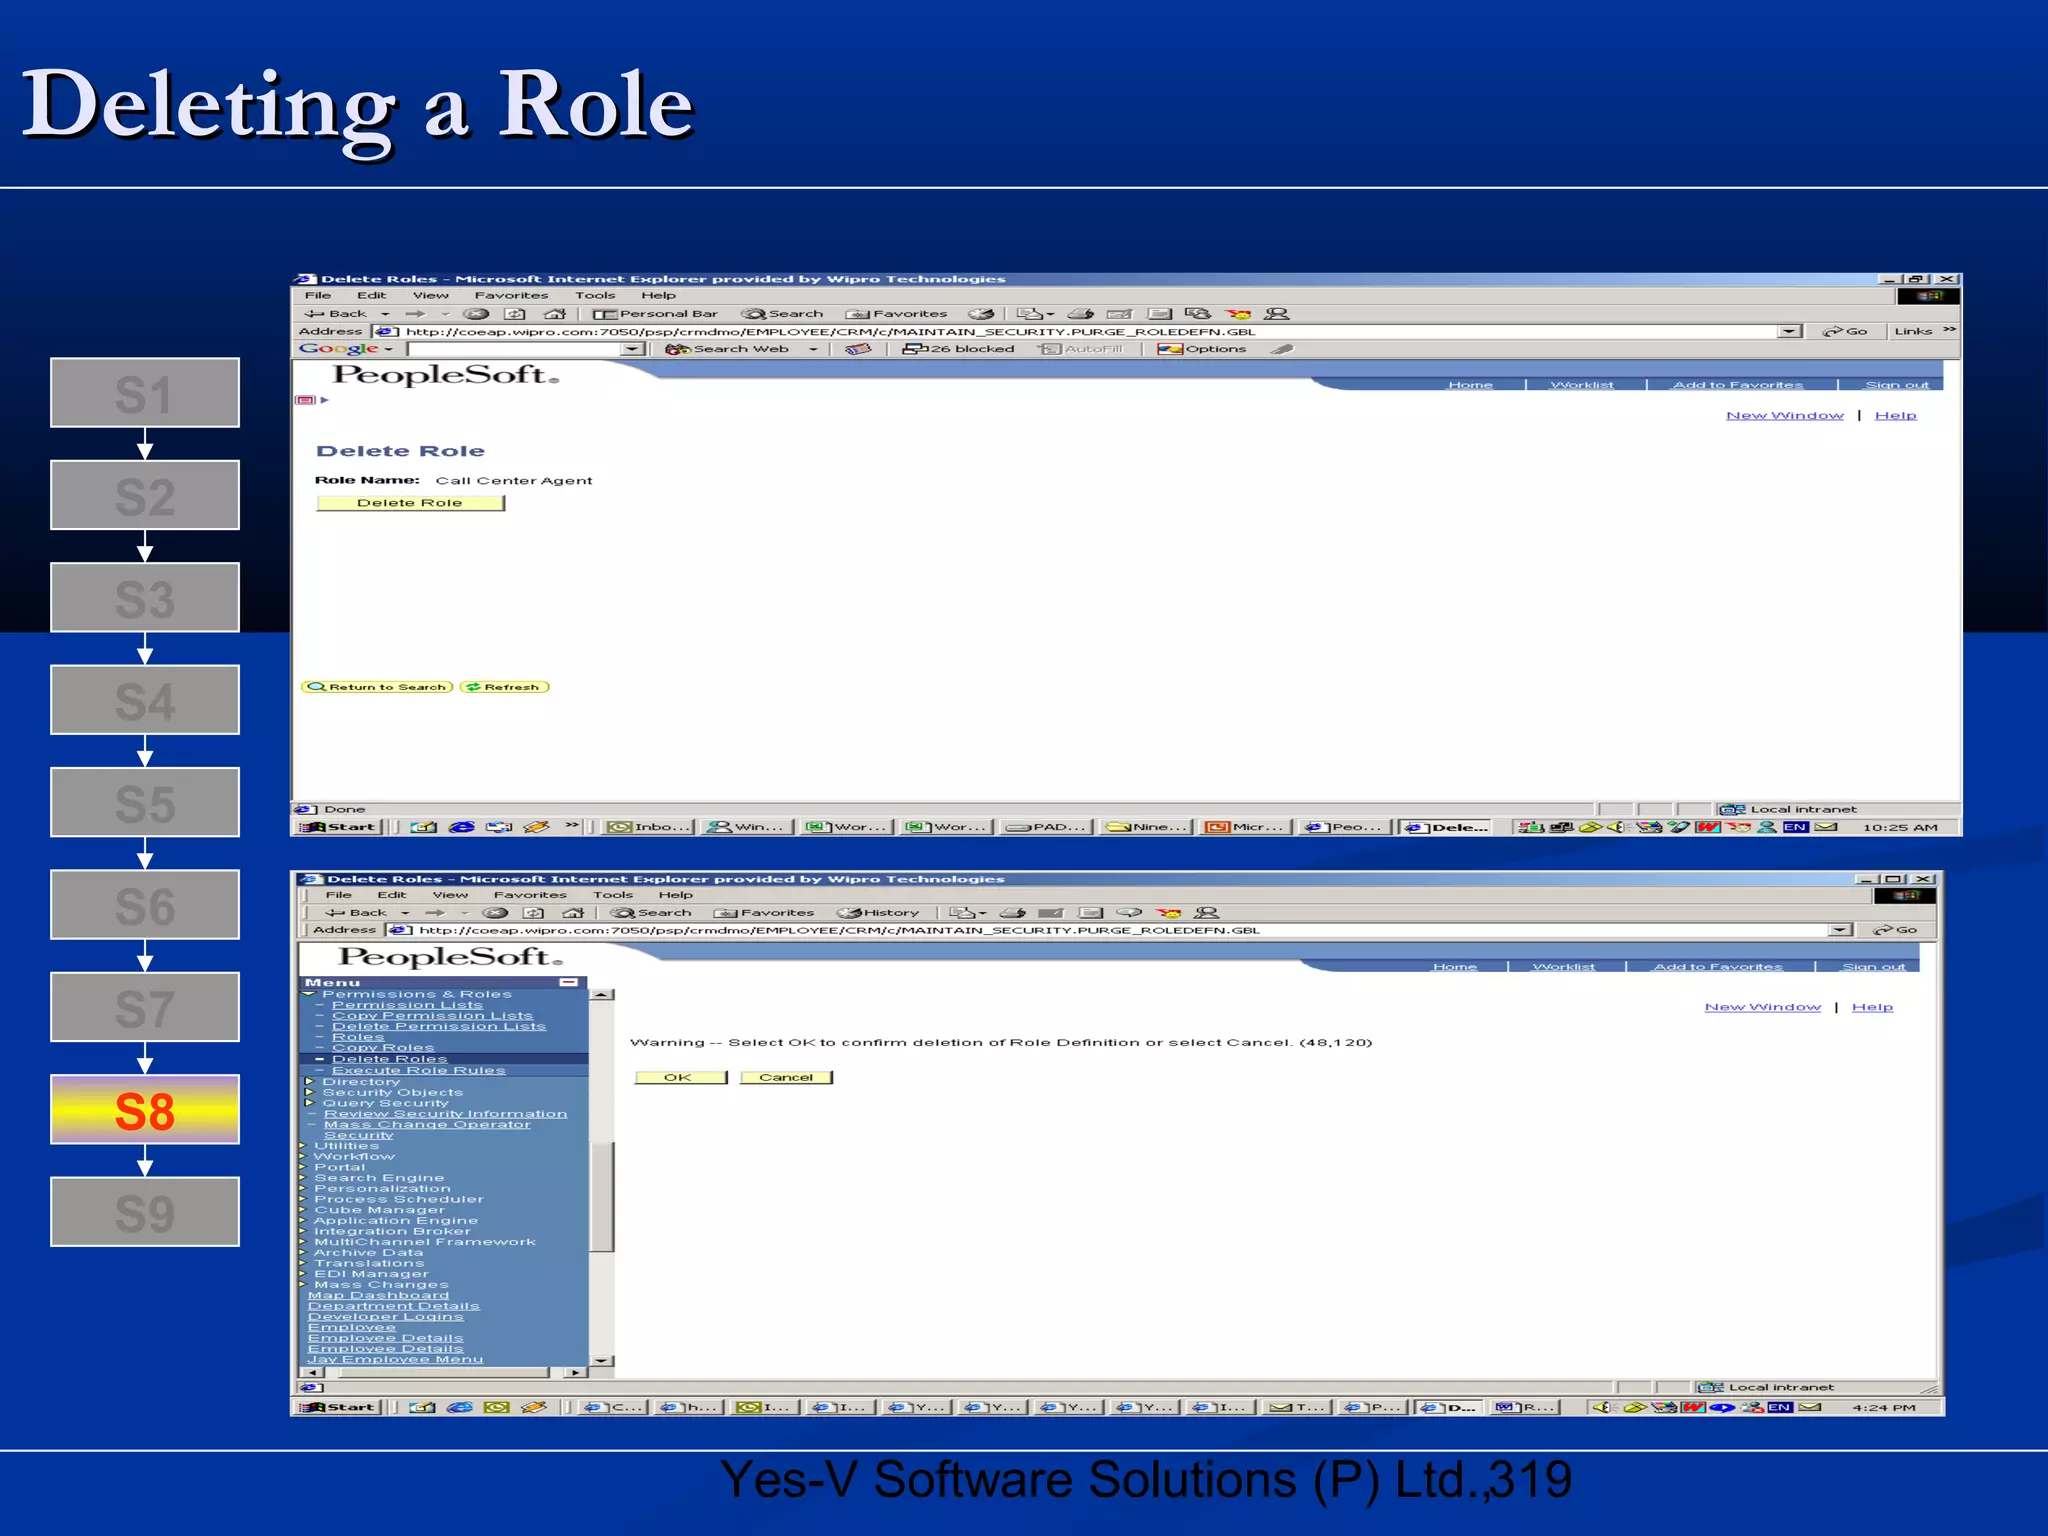Click Google toolbar search input field
This screenshot has width=2048, height=1536.
click(514, 349)
